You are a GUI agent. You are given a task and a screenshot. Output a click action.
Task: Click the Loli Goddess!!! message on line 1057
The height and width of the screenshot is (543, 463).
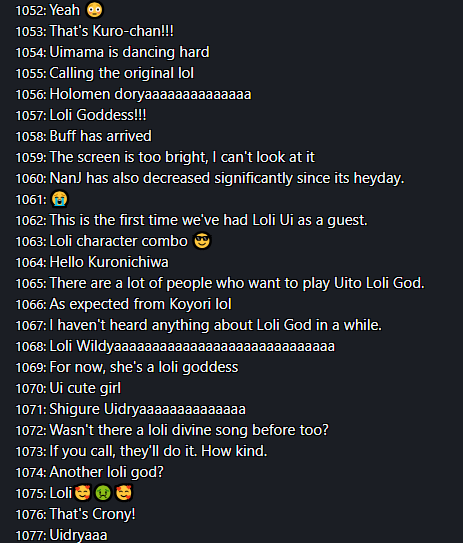98,115
